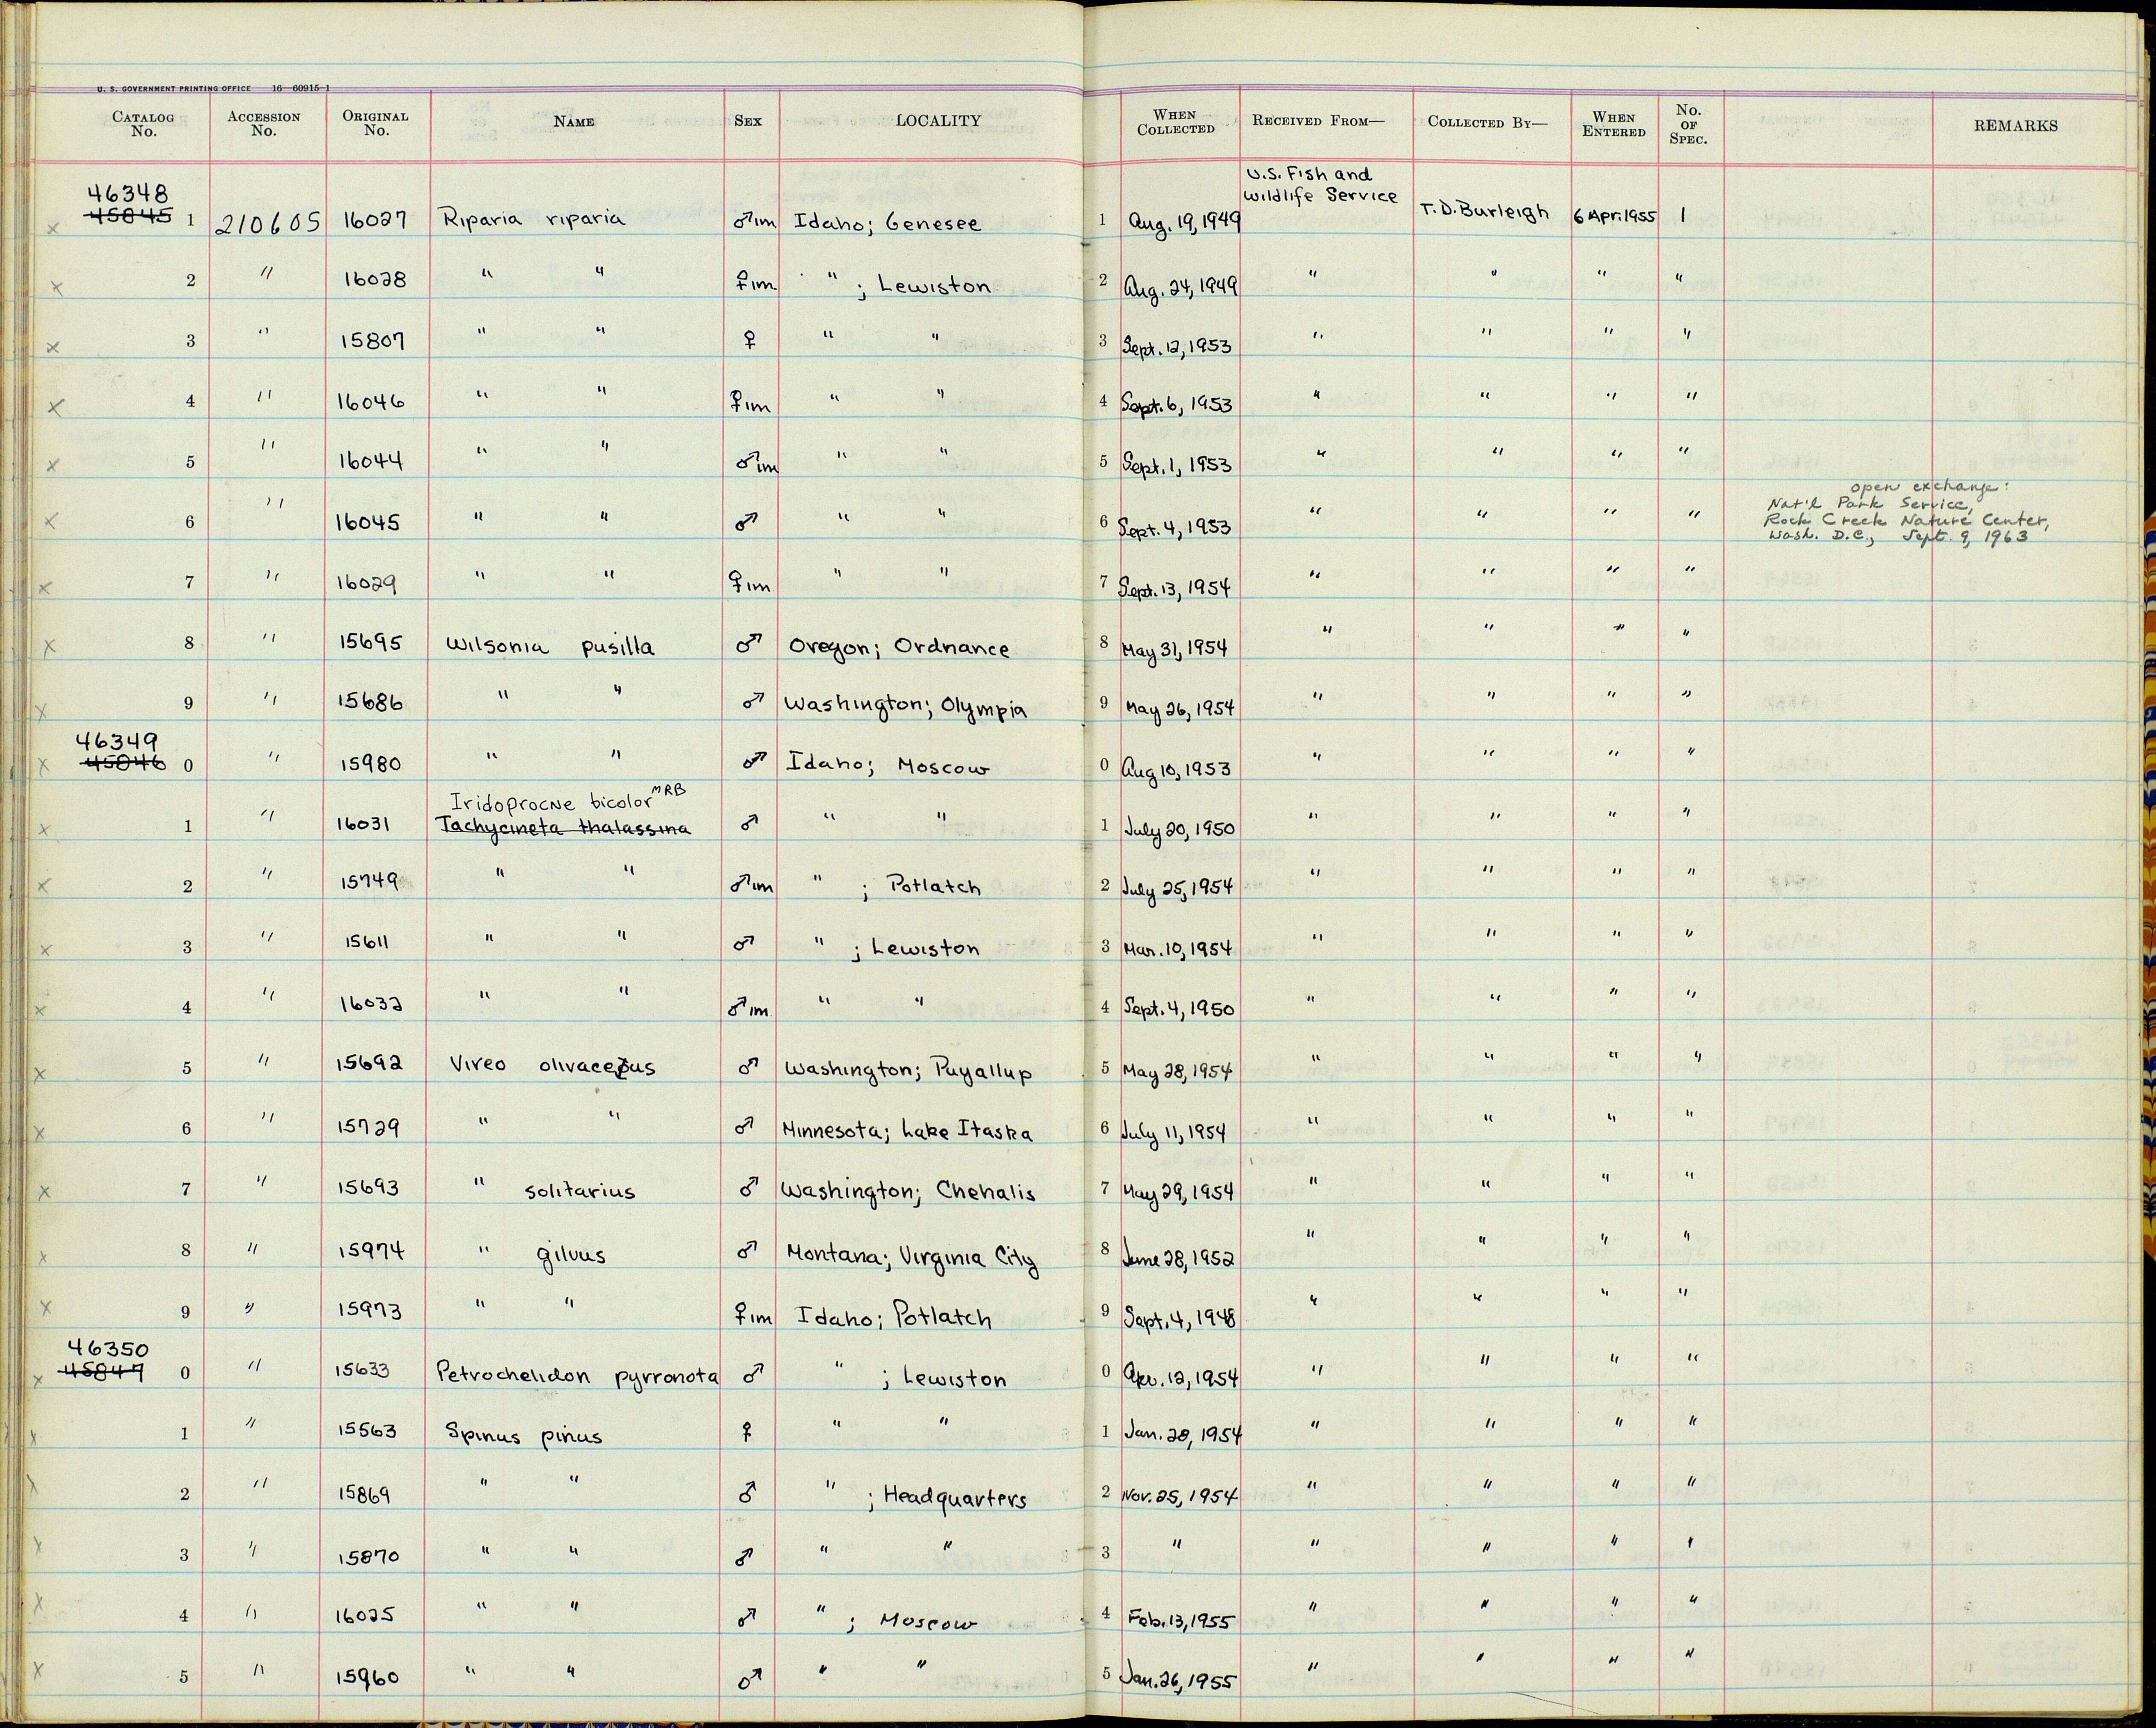Screen dimensions: 2156x1728
Task: Click locality 'Washington; Chehalis'
Action: (x=909, y=1191)
